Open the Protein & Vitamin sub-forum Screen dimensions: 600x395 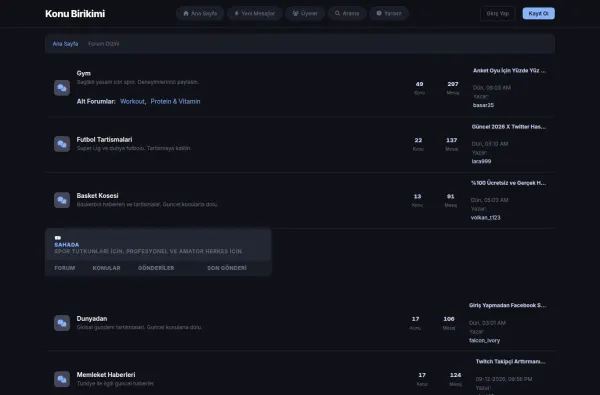pyautogui.click(x=175, y=101)
